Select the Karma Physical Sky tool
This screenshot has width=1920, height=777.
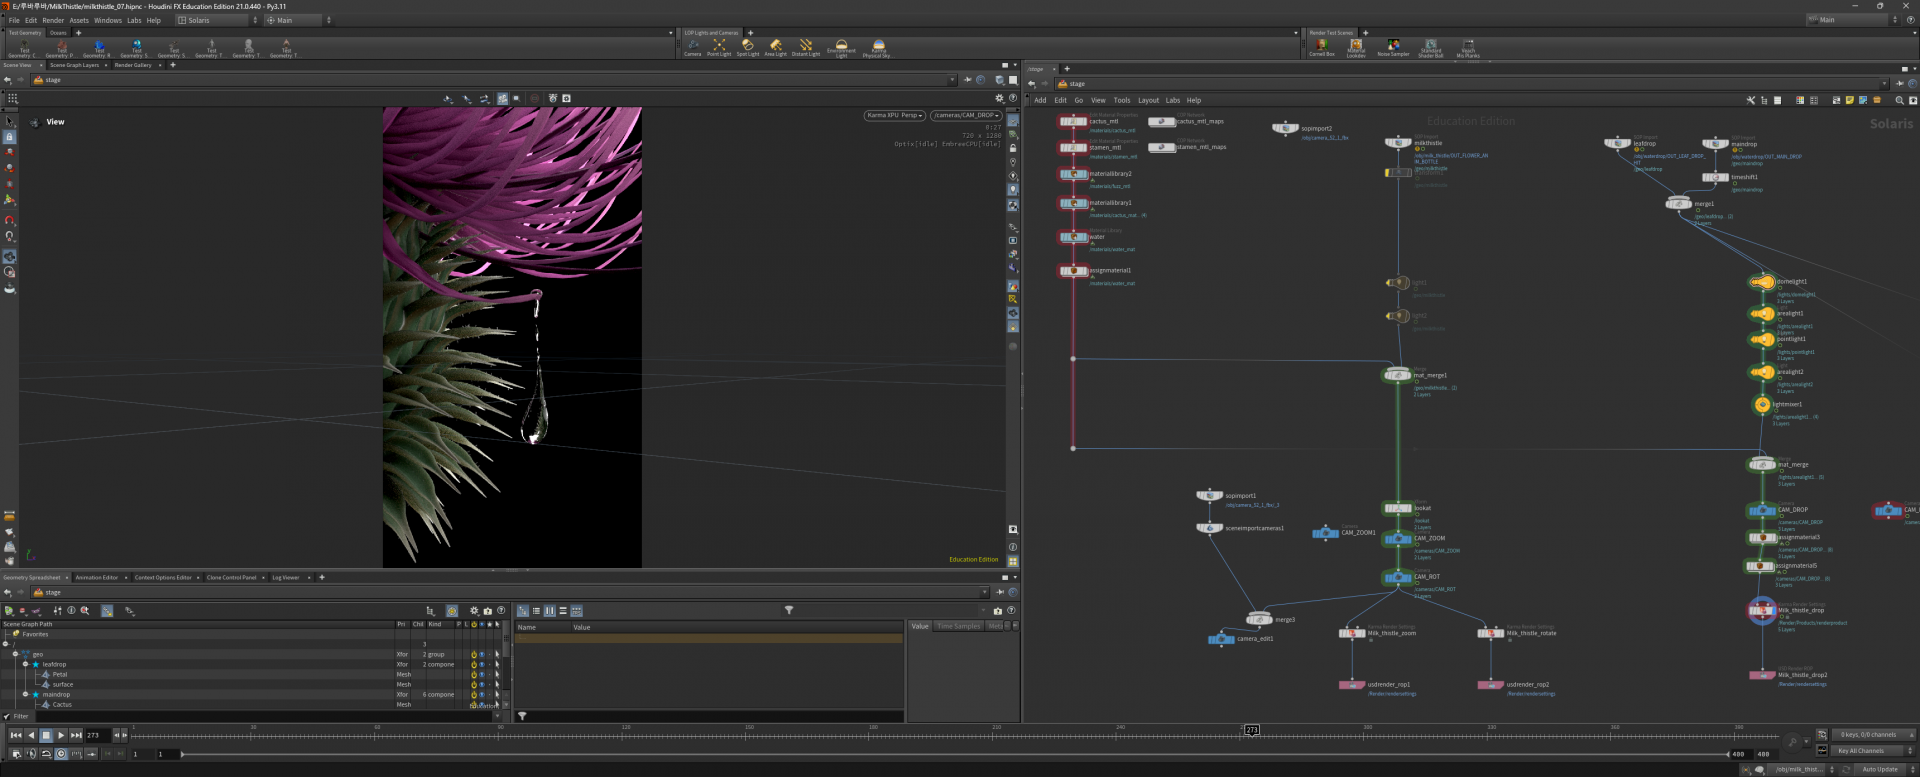877,46
